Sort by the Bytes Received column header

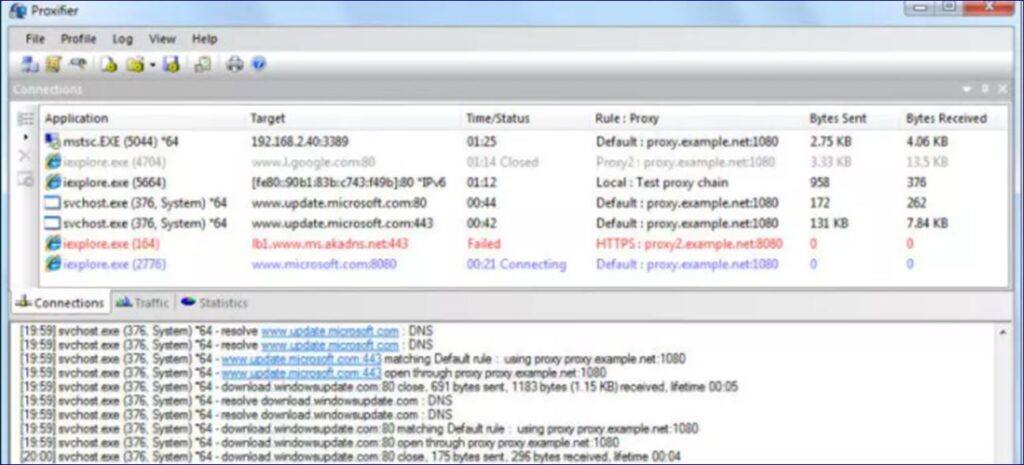tap(946, 119)
